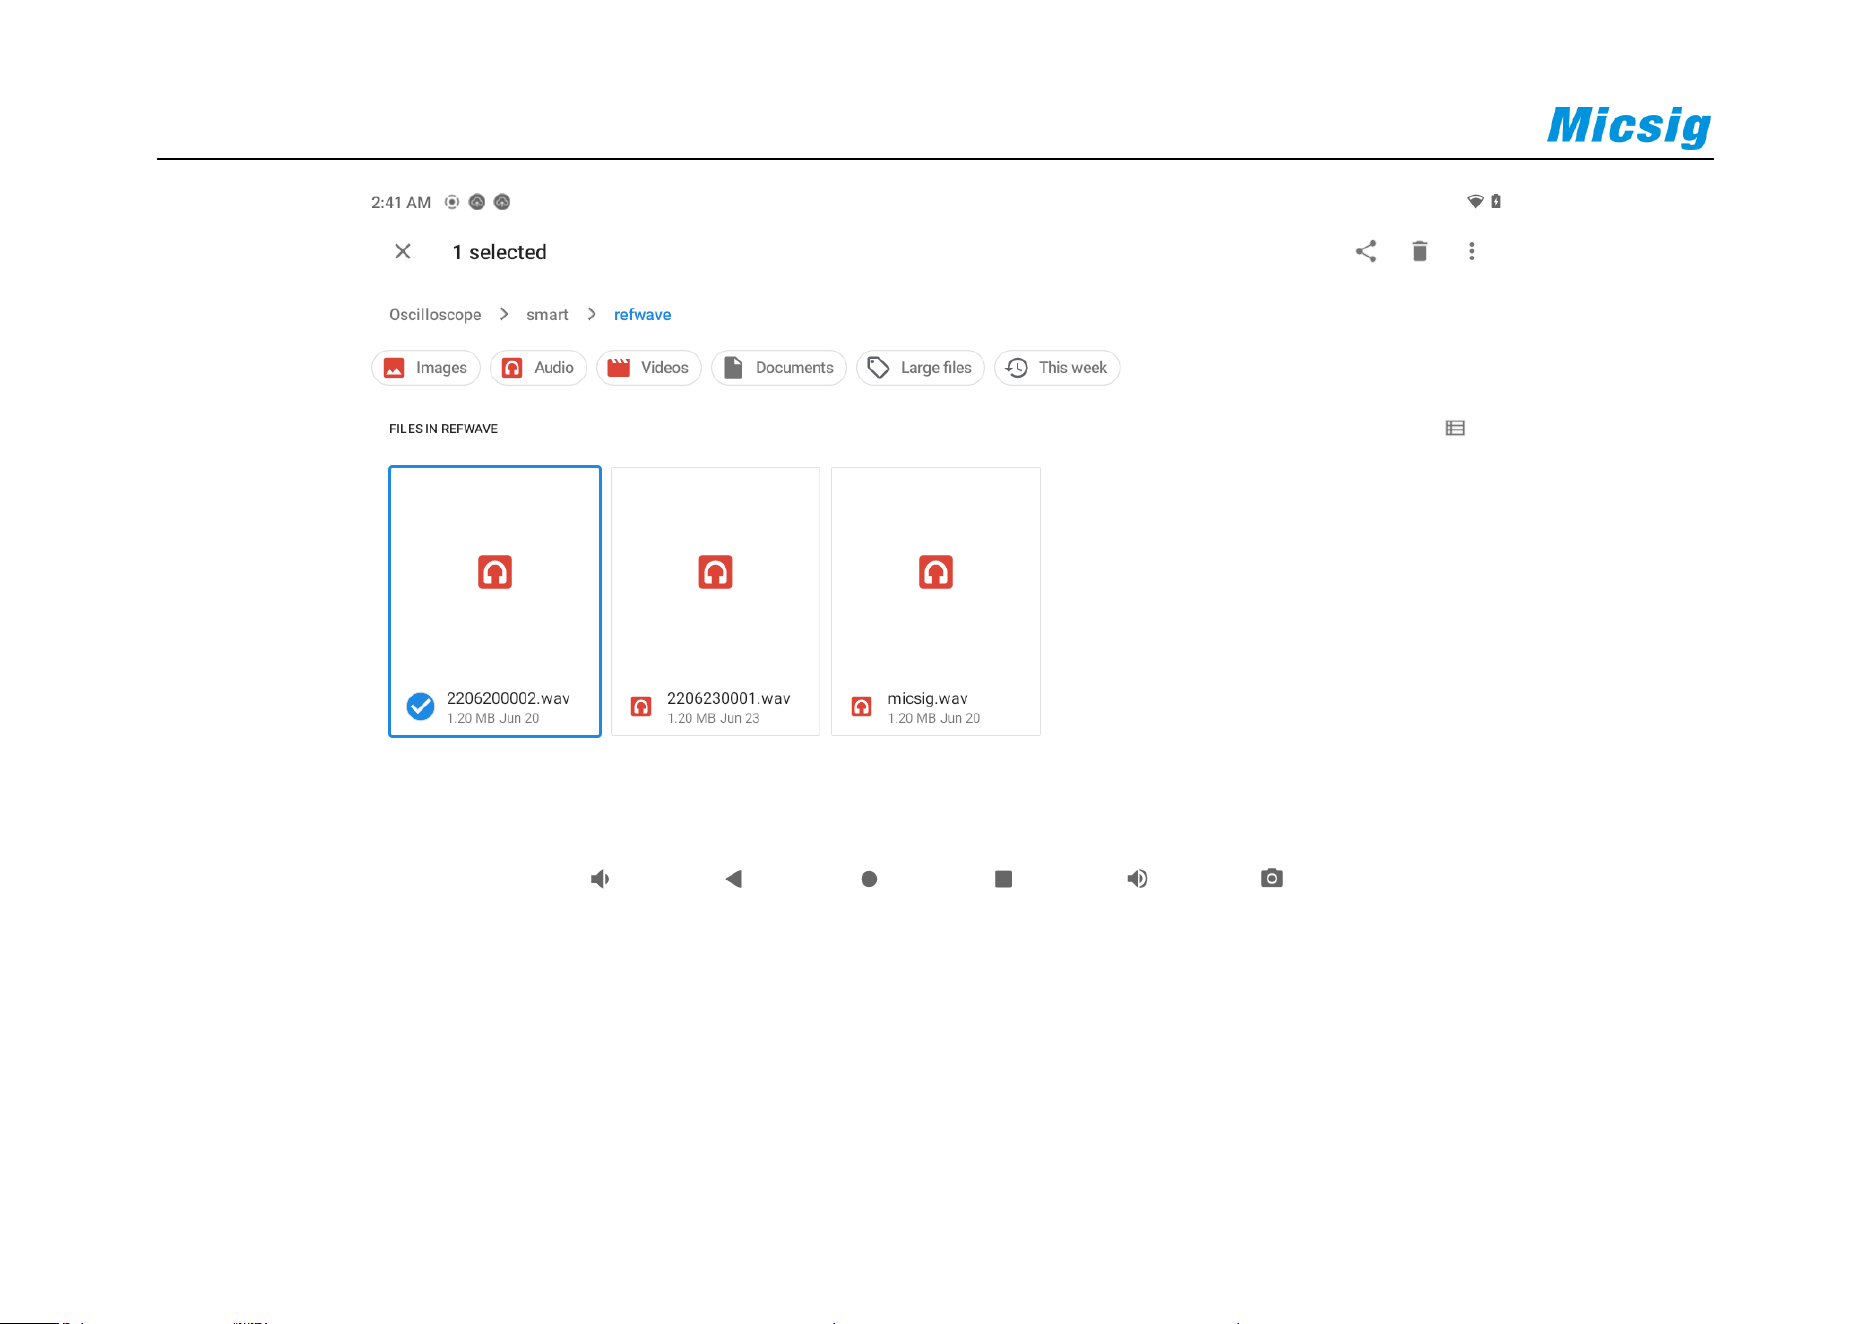The image size is (1872, 1324).
Task: Raise volume with navigation bar speaker
Action: (x=1137, y=878)
